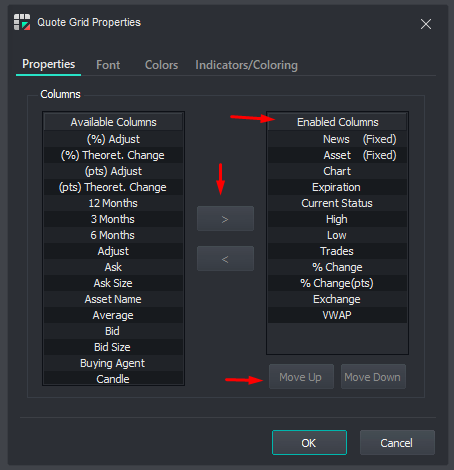
Task: Click the Quote Grid app icon
Action: click(x=22, y=22)
